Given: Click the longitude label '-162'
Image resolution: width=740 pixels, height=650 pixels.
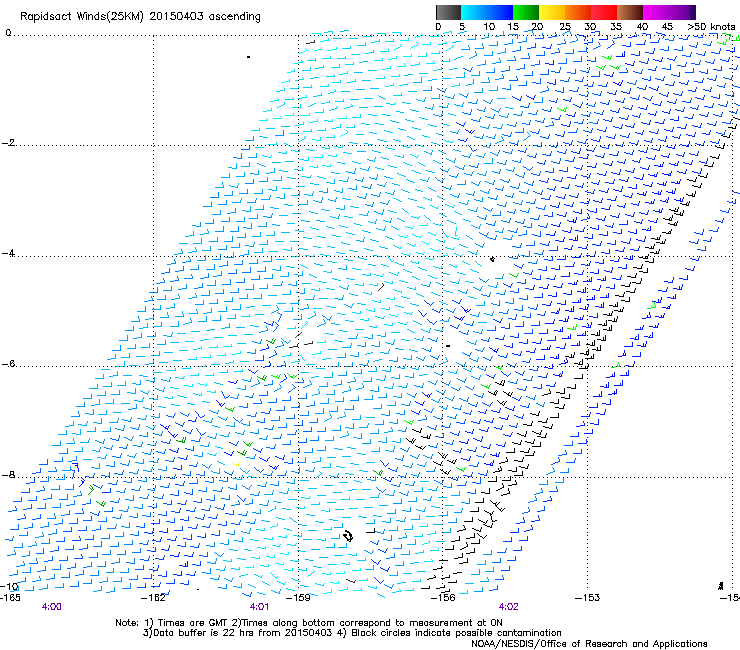Looking at the screenshot, I should [x=154, y=598].
